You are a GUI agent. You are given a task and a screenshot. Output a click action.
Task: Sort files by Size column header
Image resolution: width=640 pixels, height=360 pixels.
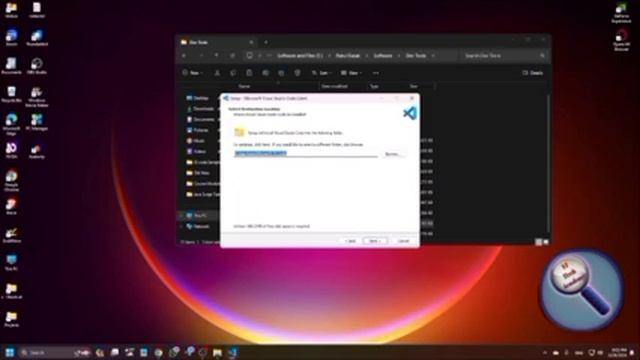(413, 86)
